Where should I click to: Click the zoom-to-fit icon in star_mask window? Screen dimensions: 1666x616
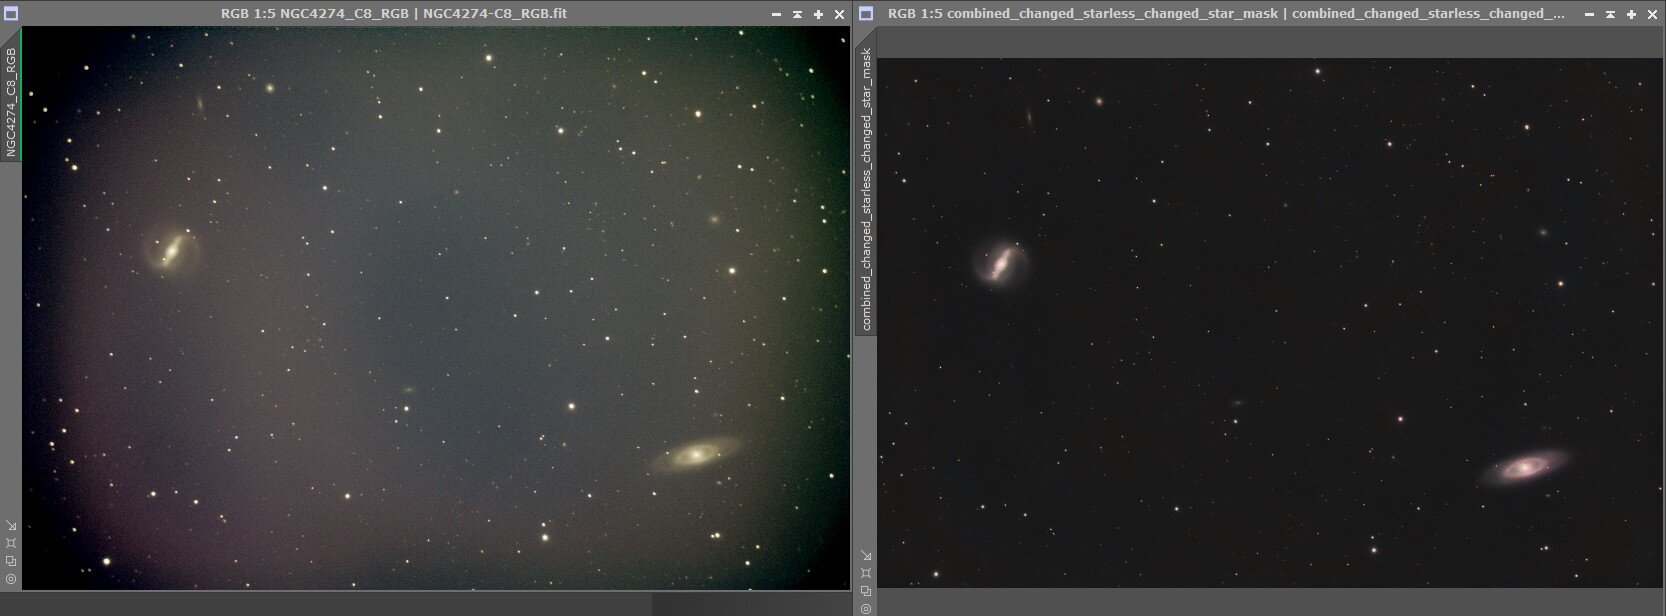866,573
